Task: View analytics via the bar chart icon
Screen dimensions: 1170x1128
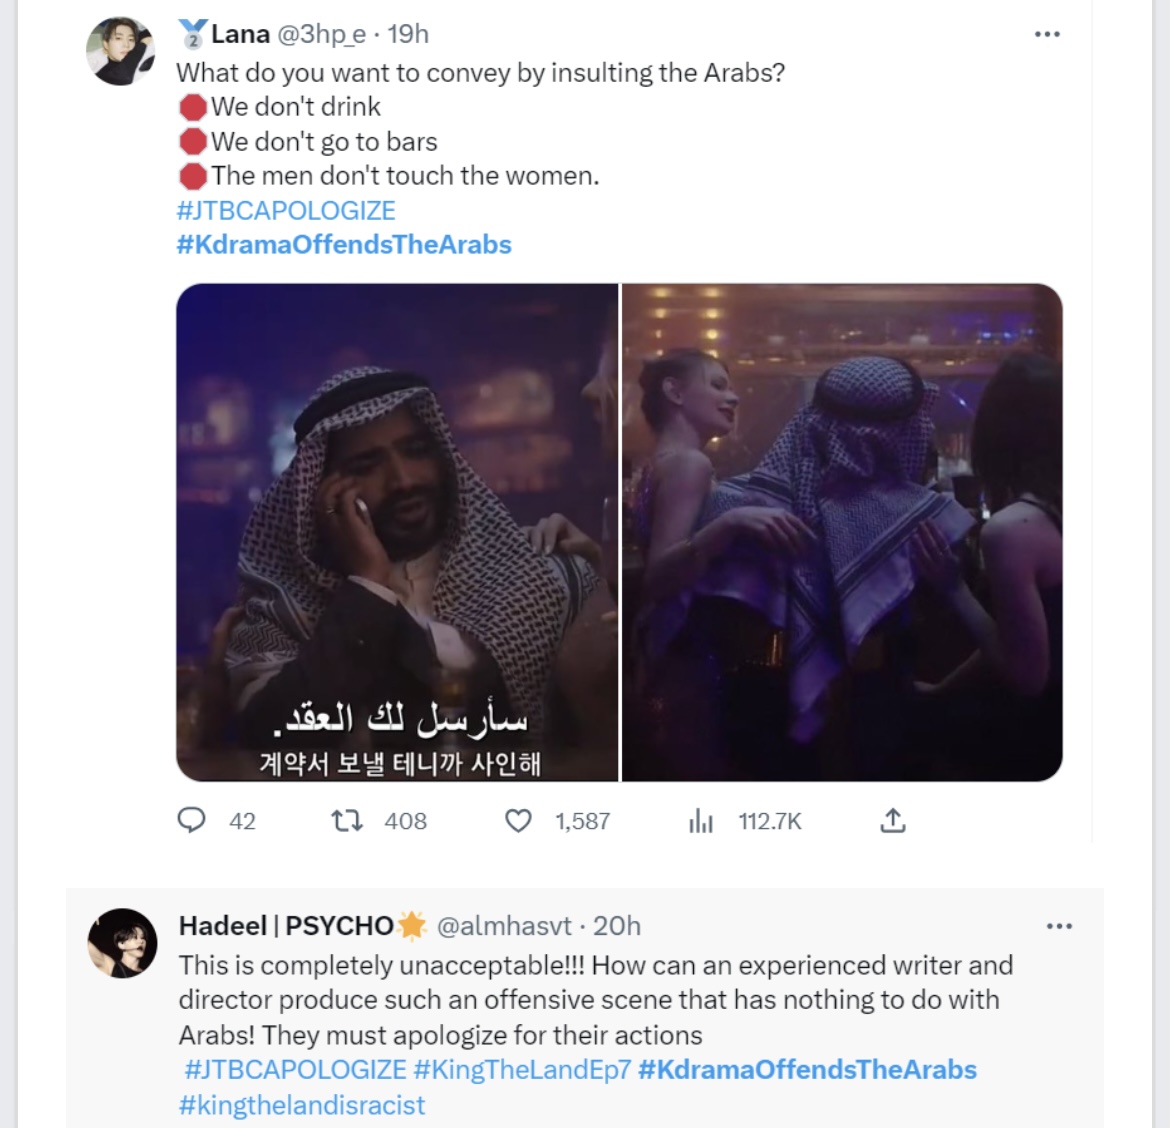Action: 701,821
